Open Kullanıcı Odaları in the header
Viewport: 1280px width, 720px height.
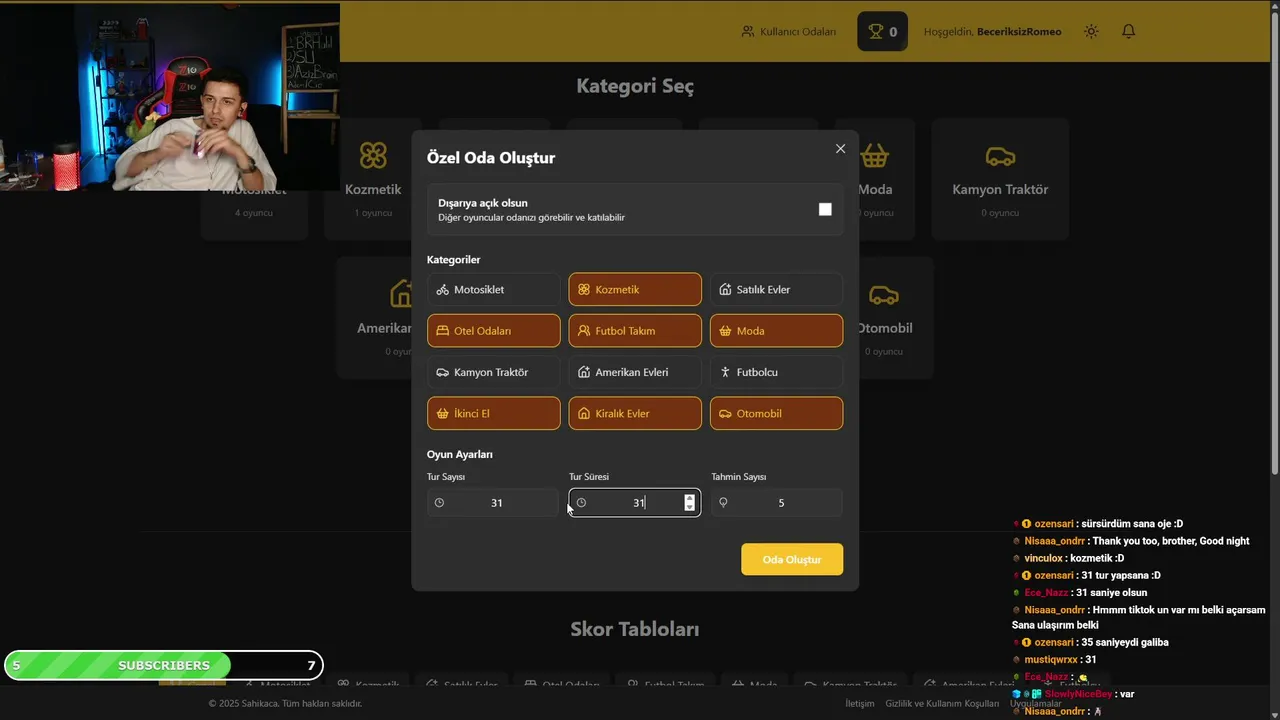point(788,32)
